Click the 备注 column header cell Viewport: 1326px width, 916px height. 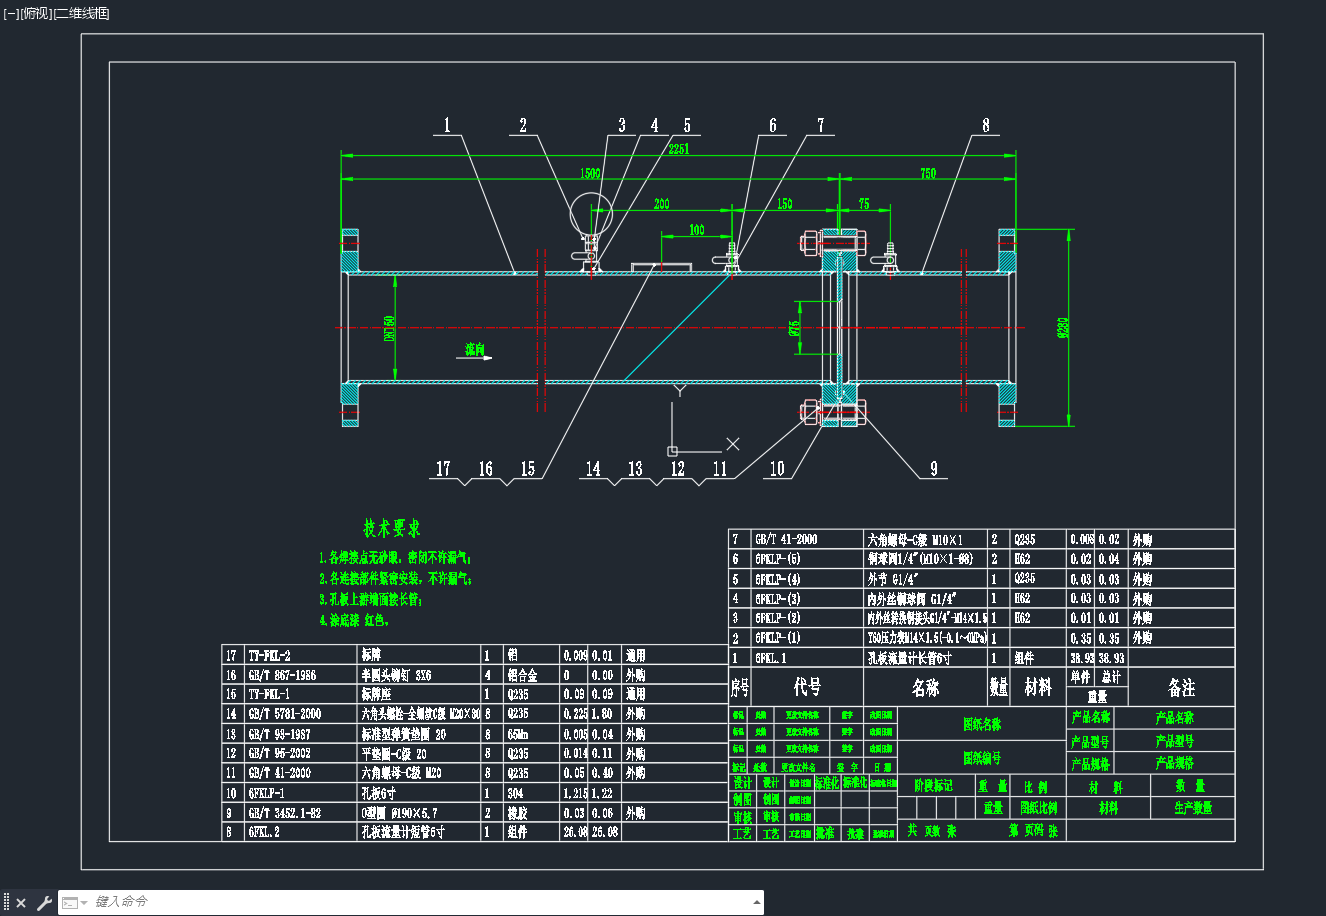click(1181, 688)
